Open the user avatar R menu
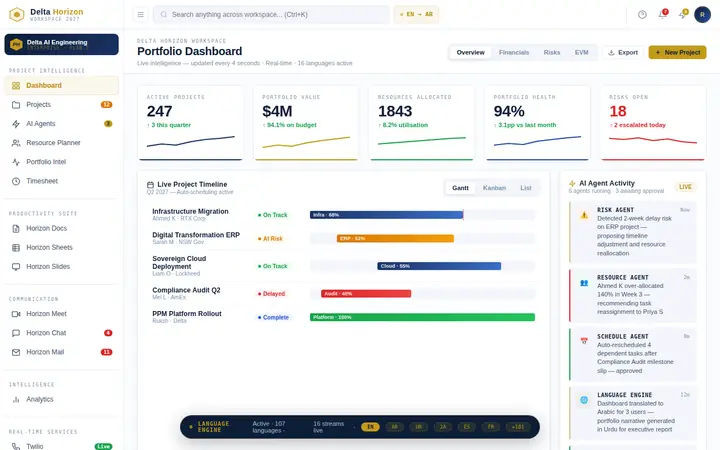The image size is (720, 450). pyautogui.click(x=702, y=15)
